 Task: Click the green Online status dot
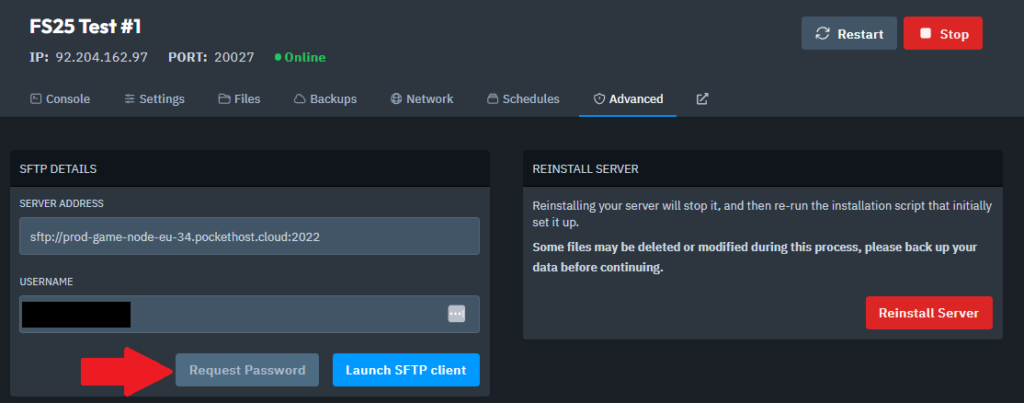(279, 58)
